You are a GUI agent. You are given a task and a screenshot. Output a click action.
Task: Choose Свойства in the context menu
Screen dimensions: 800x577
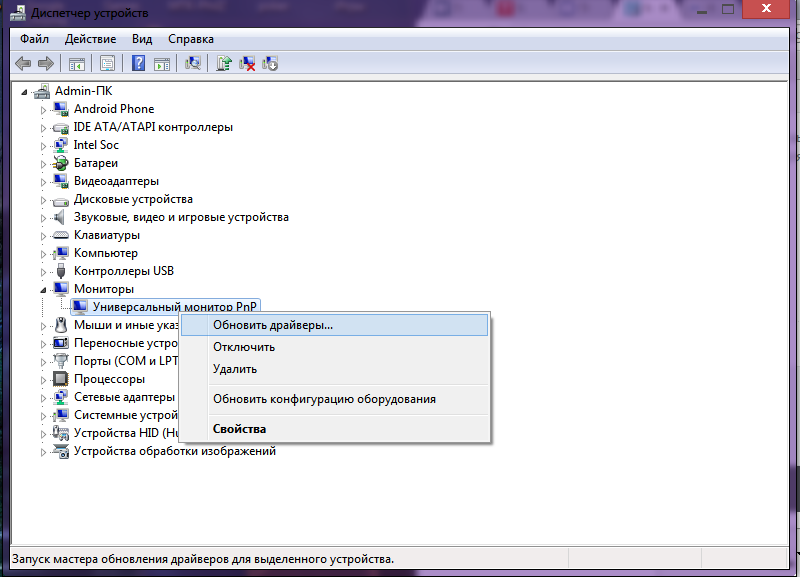pos(239,429)
